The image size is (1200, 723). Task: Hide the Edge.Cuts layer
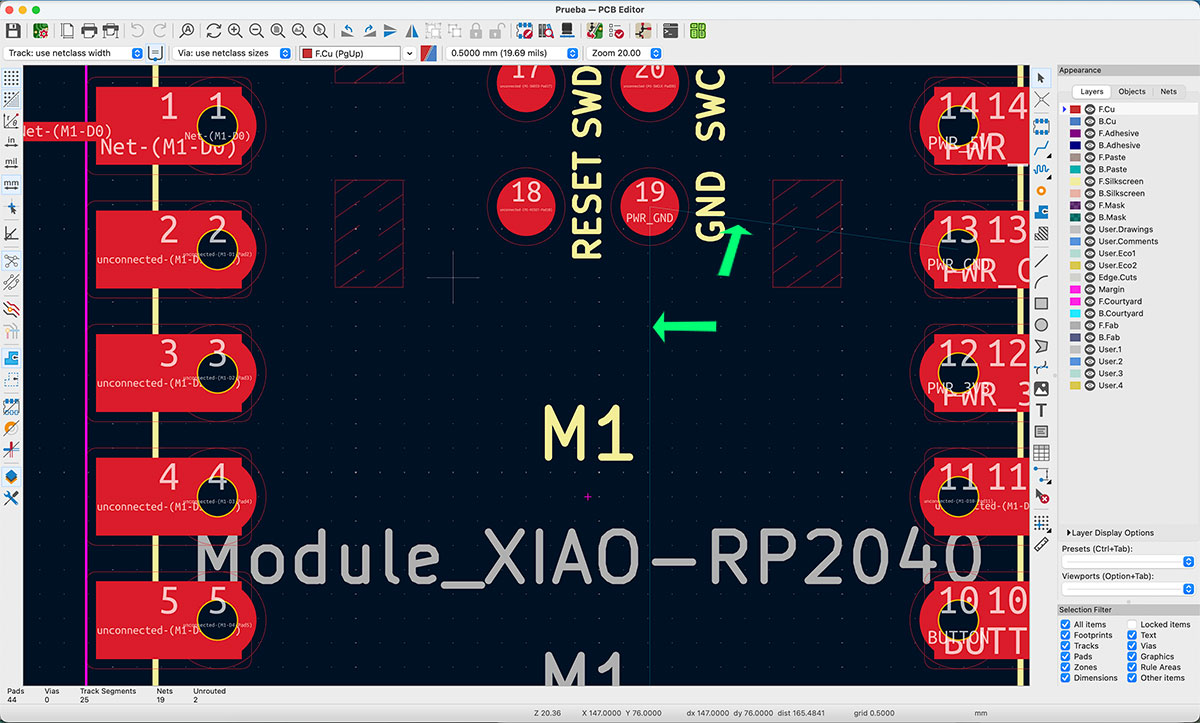click(1089, 277)
